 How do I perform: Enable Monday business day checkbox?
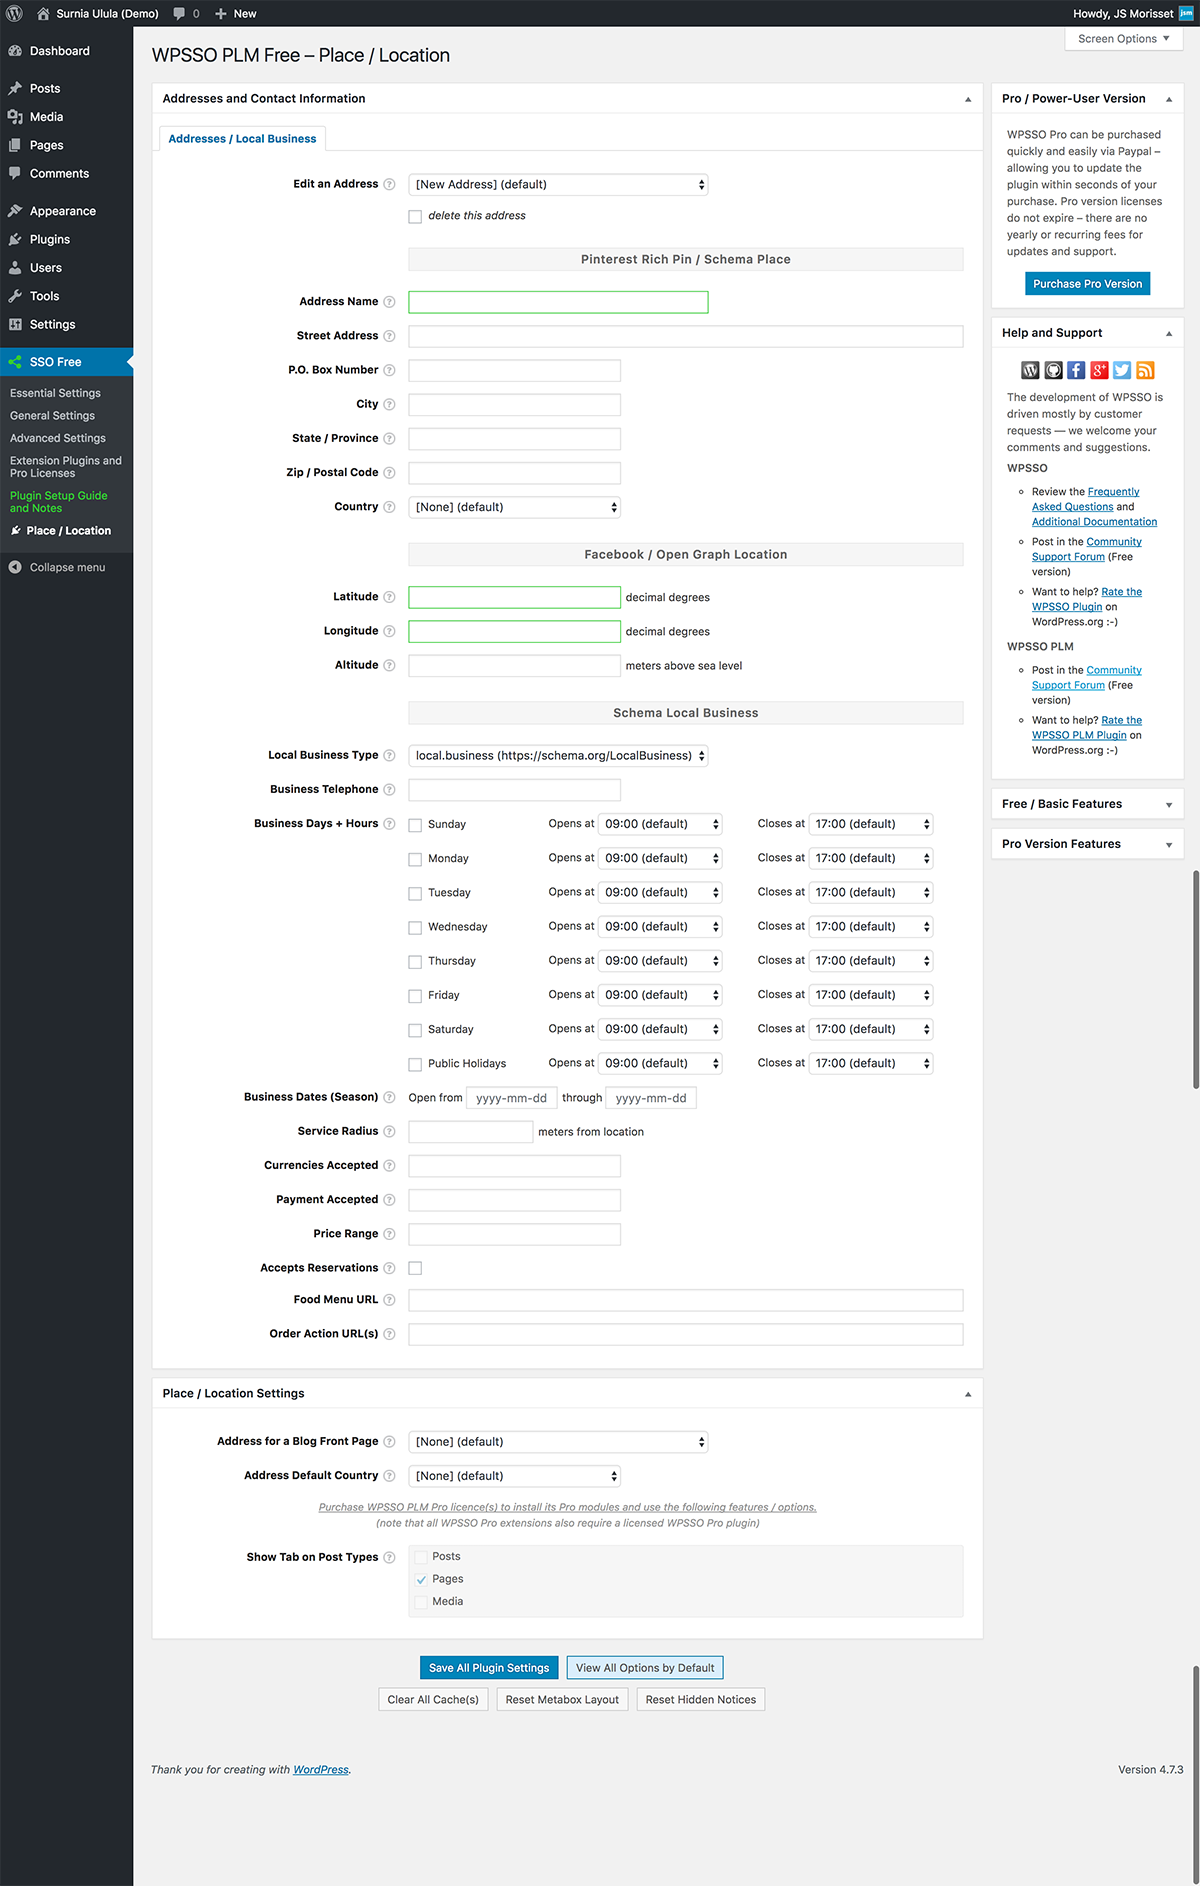pyautogui.click(x=415, y=859)
